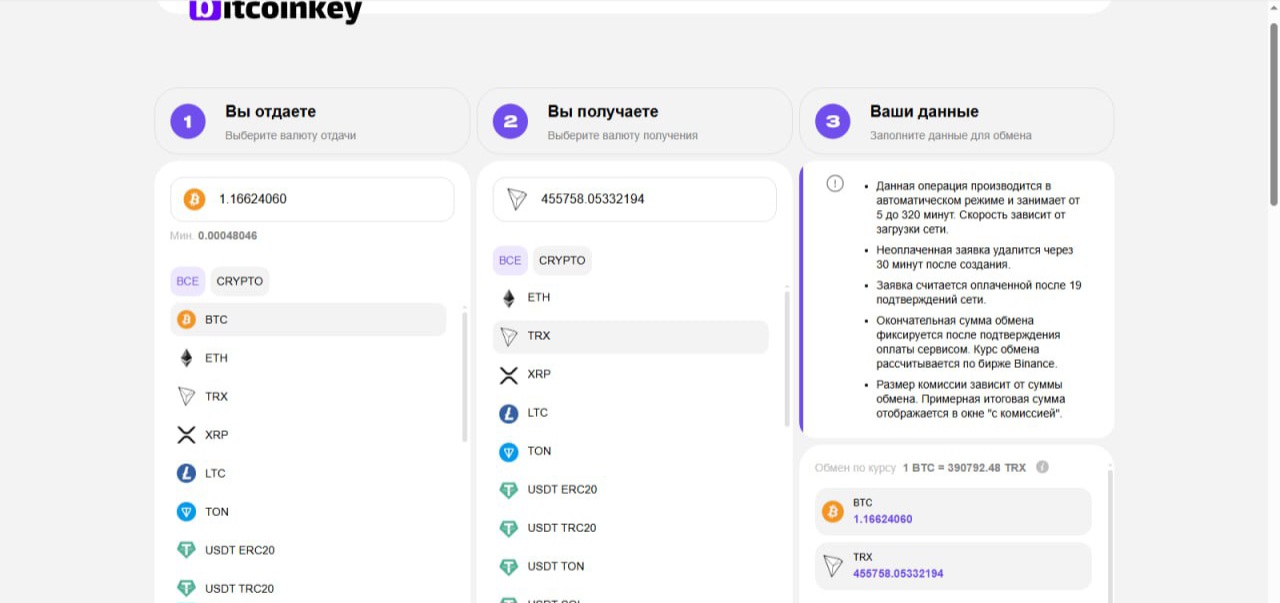This screenshot has height=603, width=1280.
Task: Select TON icon in the send list
Action: coord(186,512)
